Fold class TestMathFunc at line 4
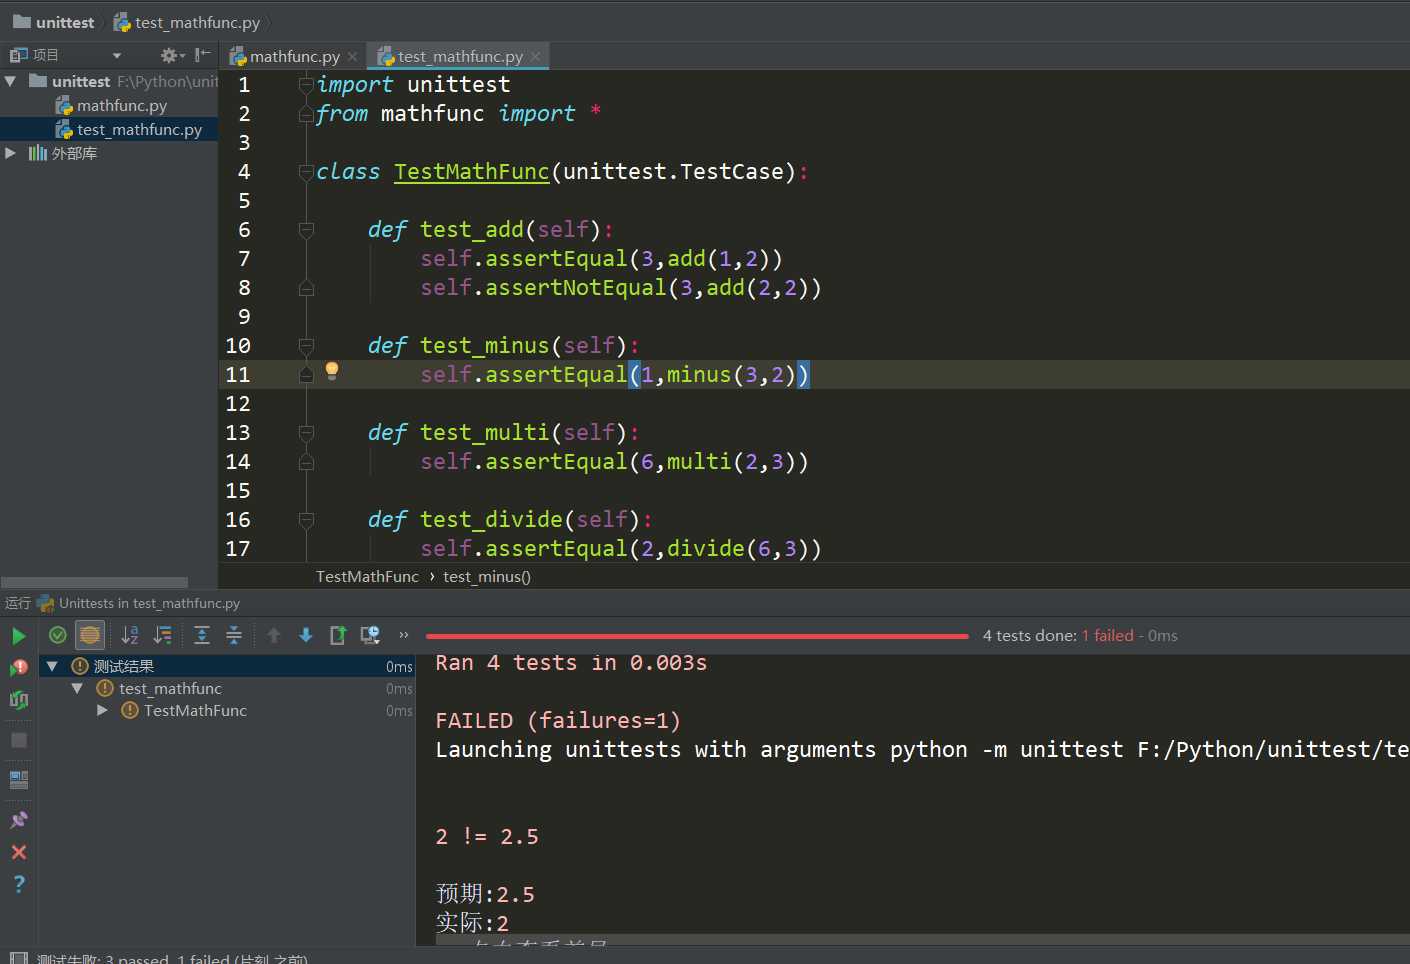The height and width of the screenshot is (964, 1410). 306,172
